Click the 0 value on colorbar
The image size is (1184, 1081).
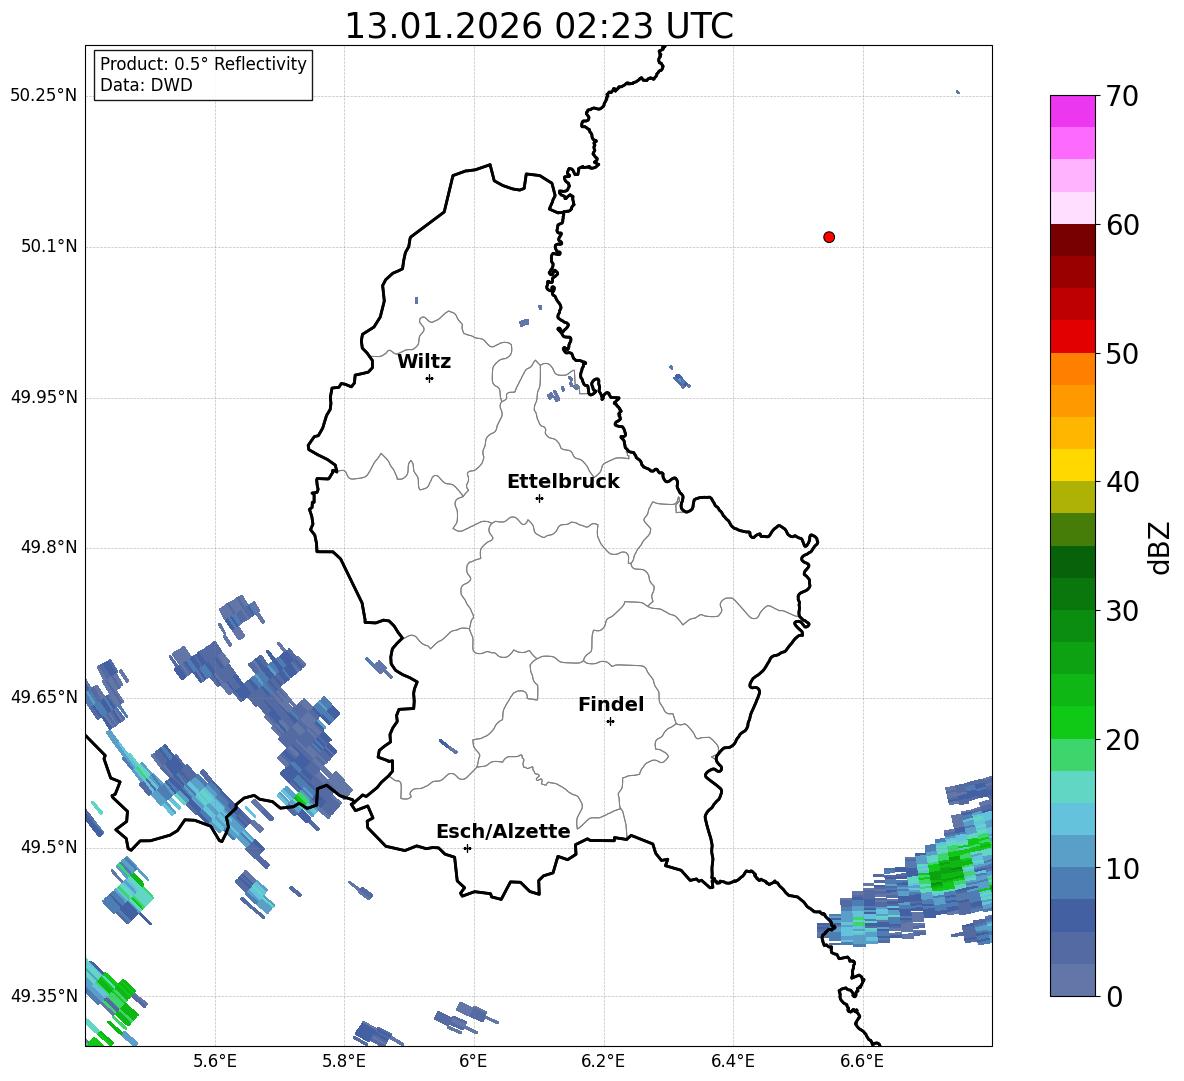(x=1114, y=996)
